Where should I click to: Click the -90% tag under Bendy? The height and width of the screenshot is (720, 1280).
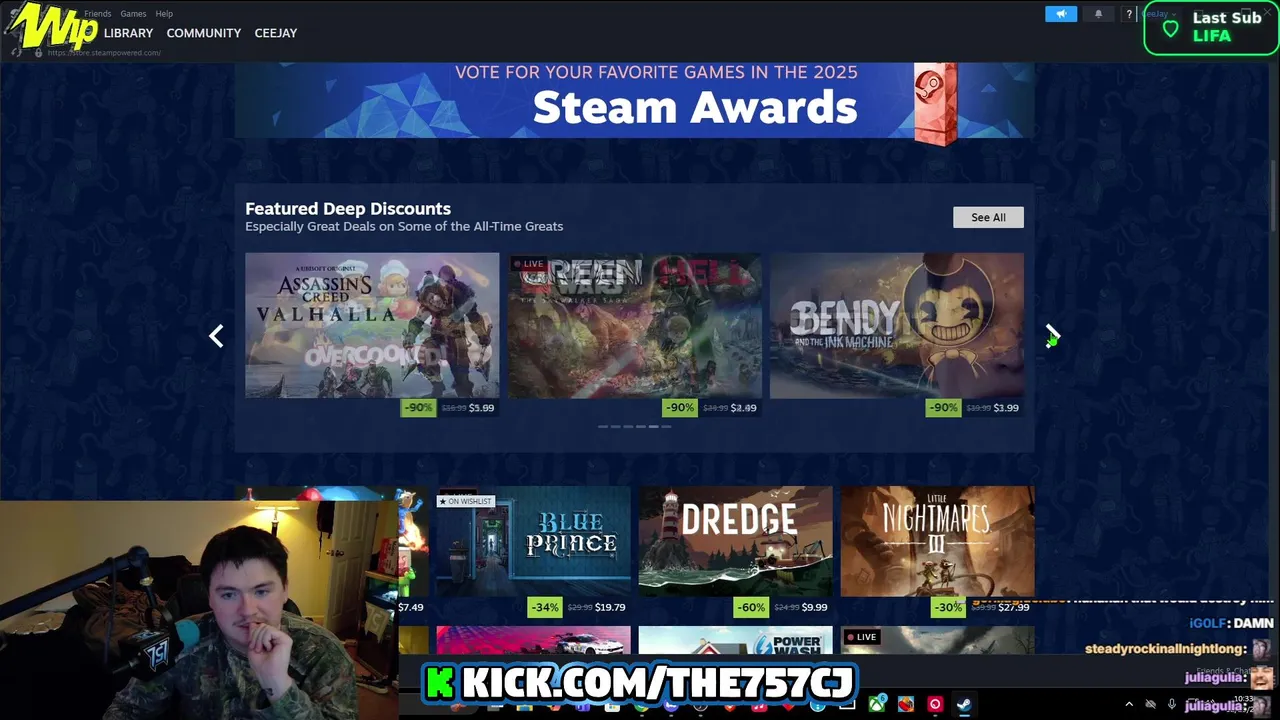(942, 407)
